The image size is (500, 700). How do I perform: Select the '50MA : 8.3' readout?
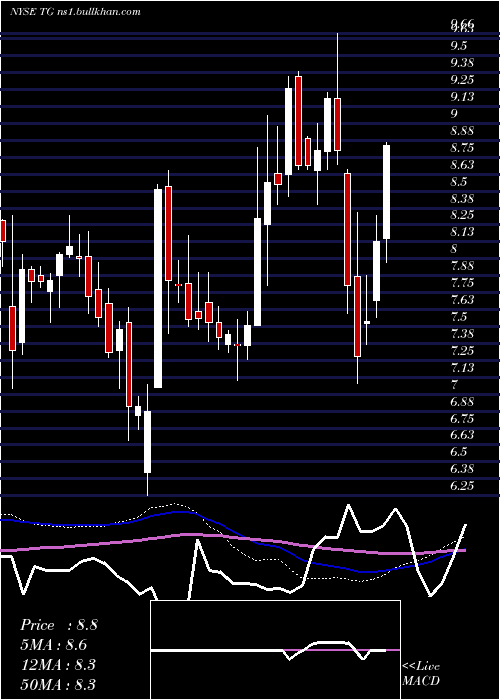pos(58,684)
